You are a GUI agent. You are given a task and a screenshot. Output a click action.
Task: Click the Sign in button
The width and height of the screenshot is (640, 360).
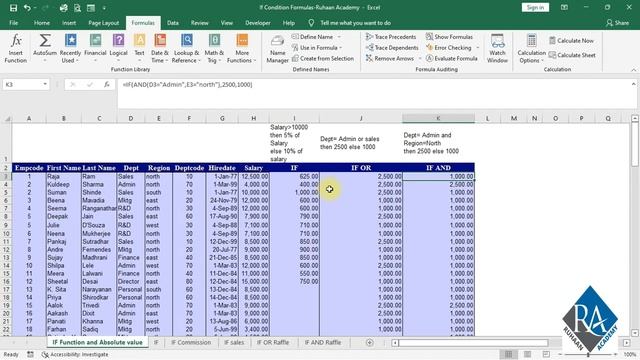pos(535,8)
